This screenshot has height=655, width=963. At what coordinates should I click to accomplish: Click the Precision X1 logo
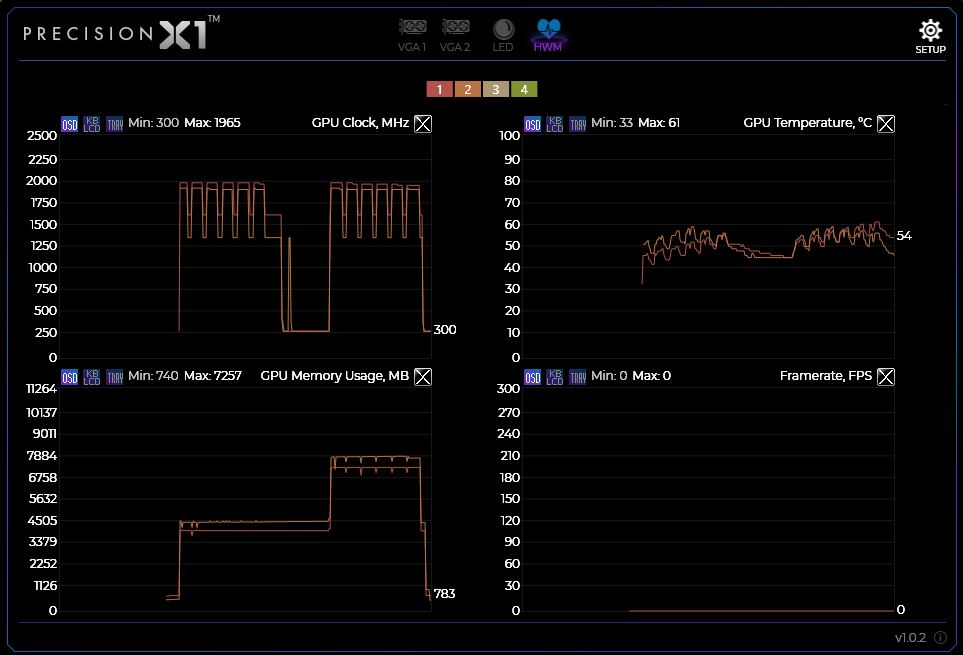122,33
